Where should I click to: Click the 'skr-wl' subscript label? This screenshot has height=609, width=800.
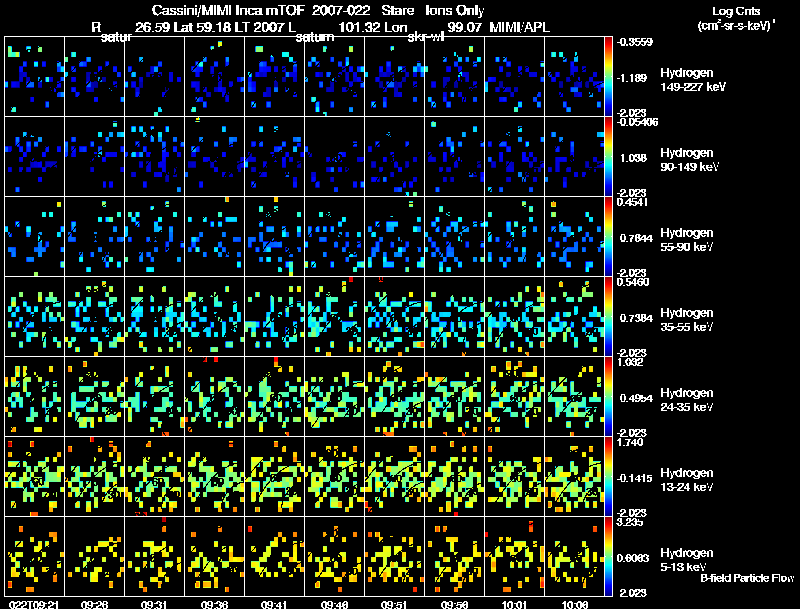pyautogui.click(x=426, y=37)
